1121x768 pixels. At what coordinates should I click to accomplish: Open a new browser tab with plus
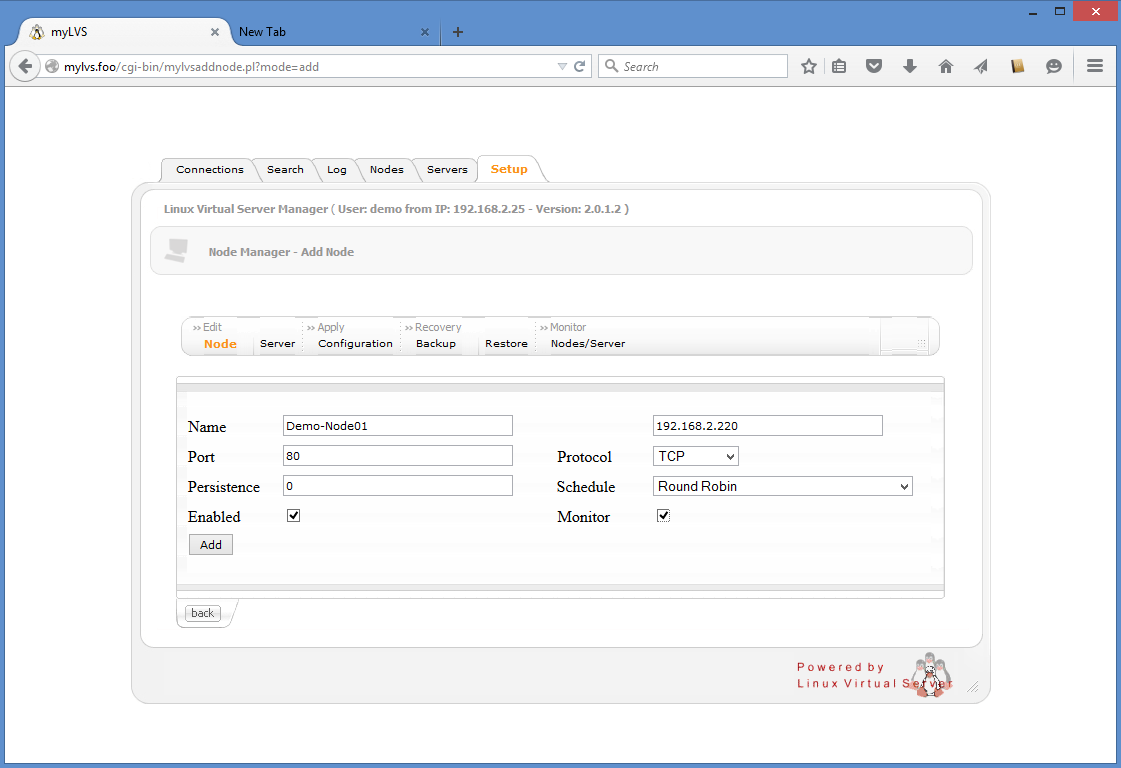[x=458, y=32]
